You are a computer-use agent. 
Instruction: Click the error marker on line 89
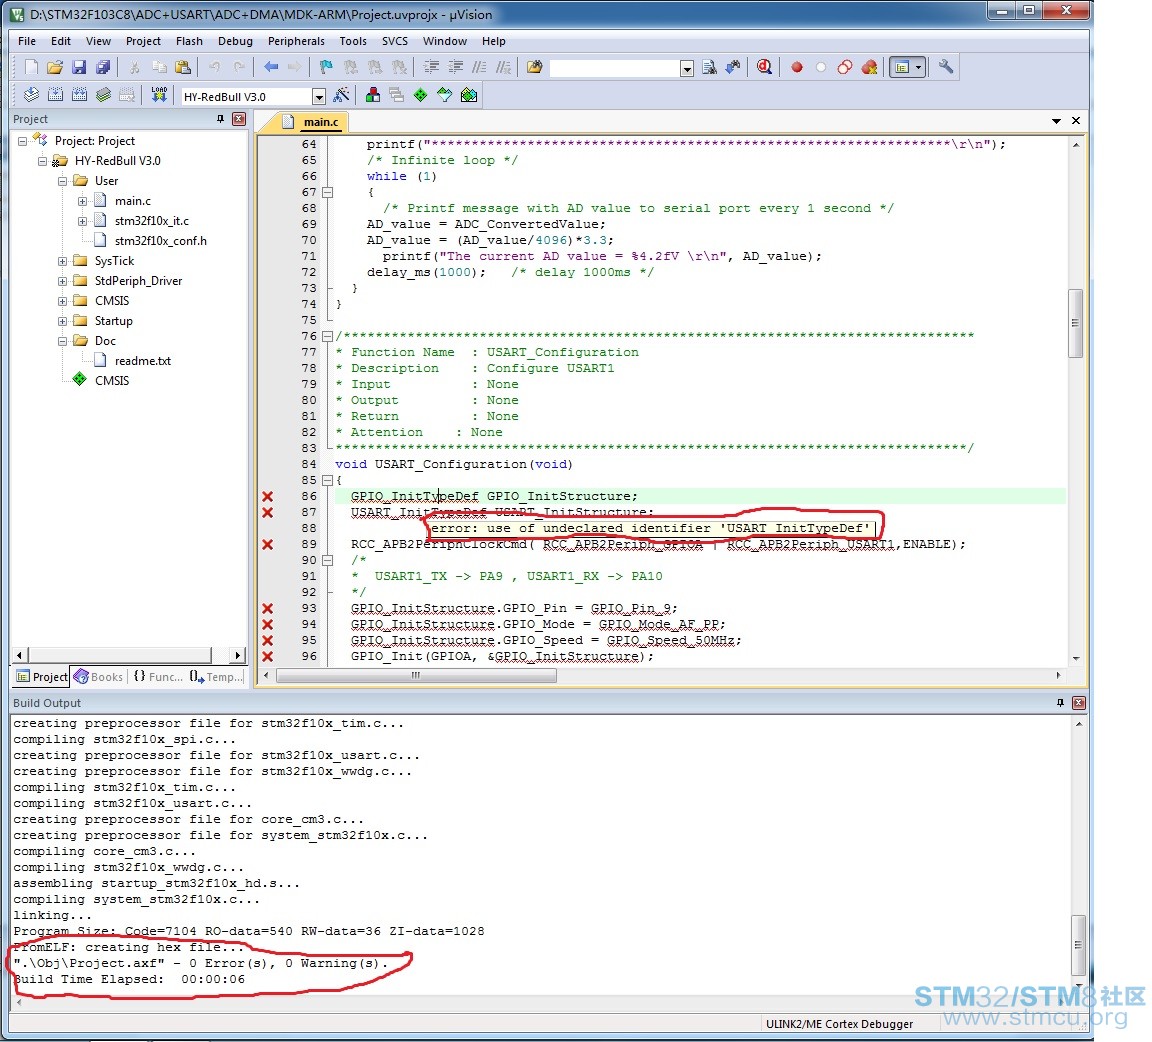point(267,545)
